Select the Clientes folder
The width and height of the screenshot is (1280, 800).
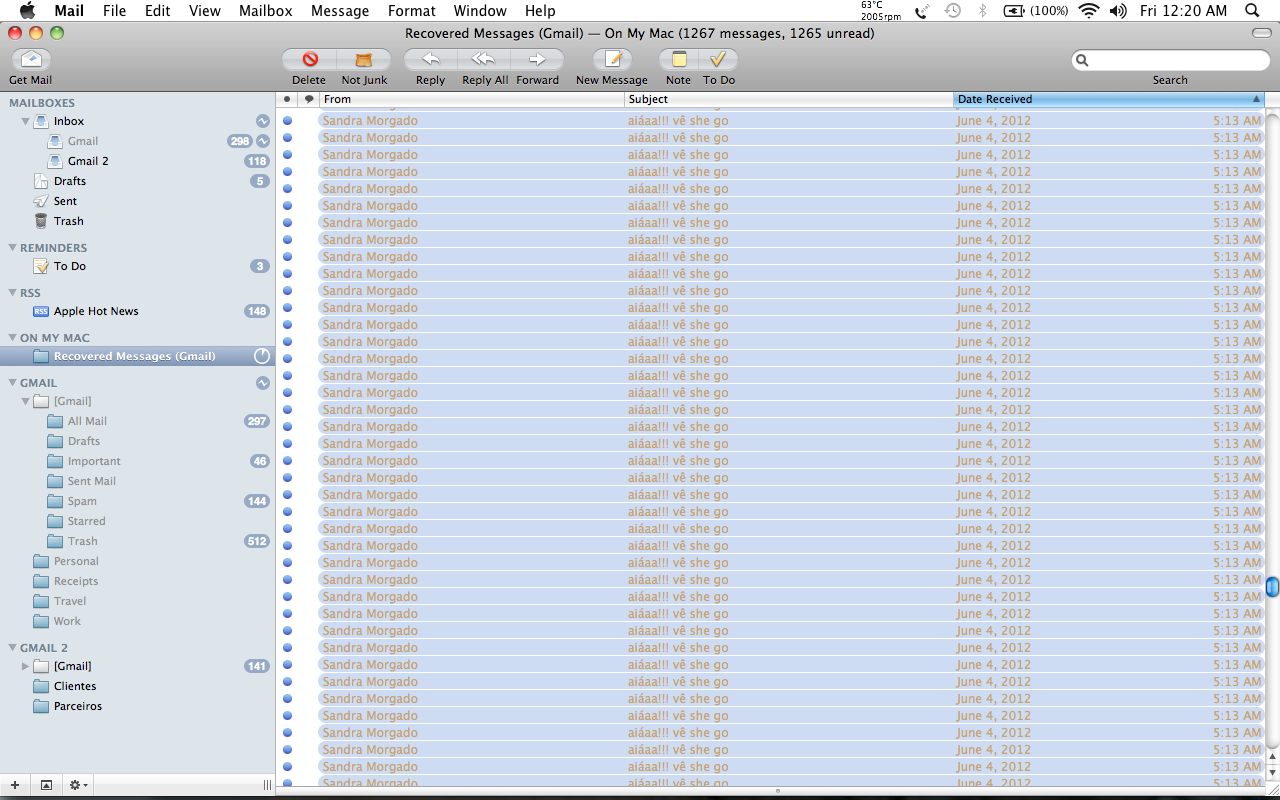point(75,686)
